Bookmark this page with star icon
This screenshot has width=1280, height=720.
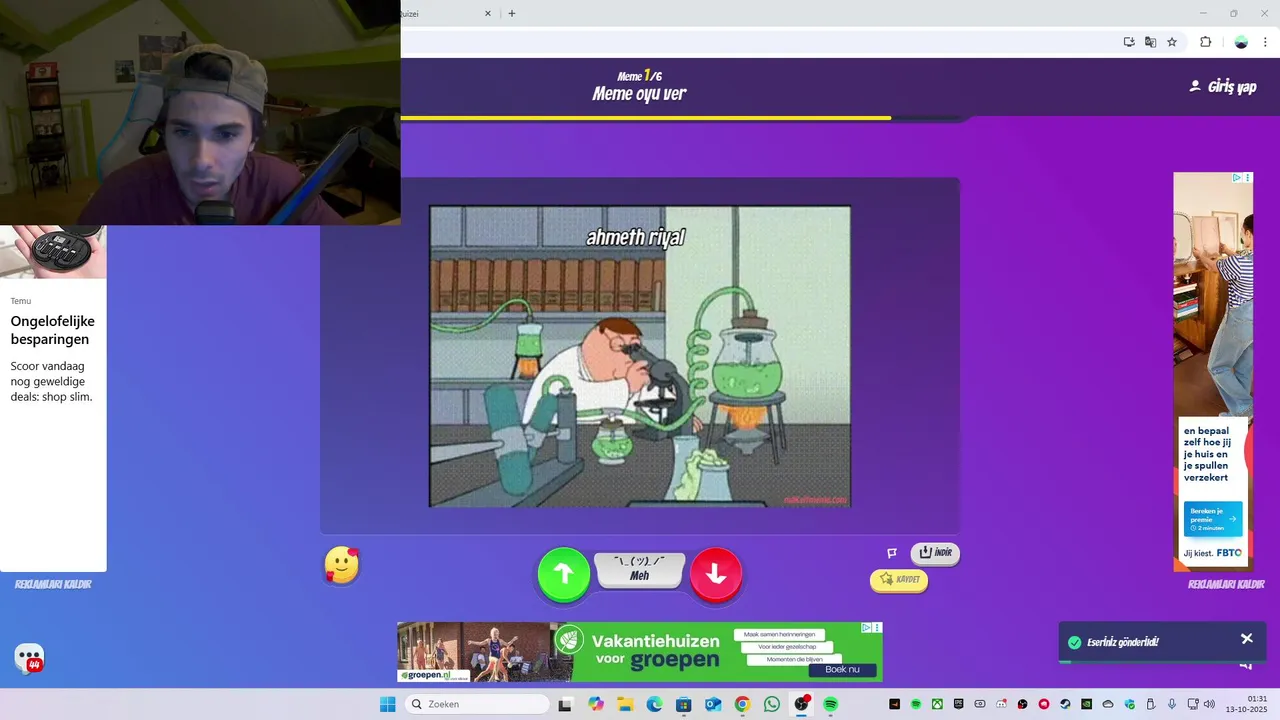pos(1172,42)
